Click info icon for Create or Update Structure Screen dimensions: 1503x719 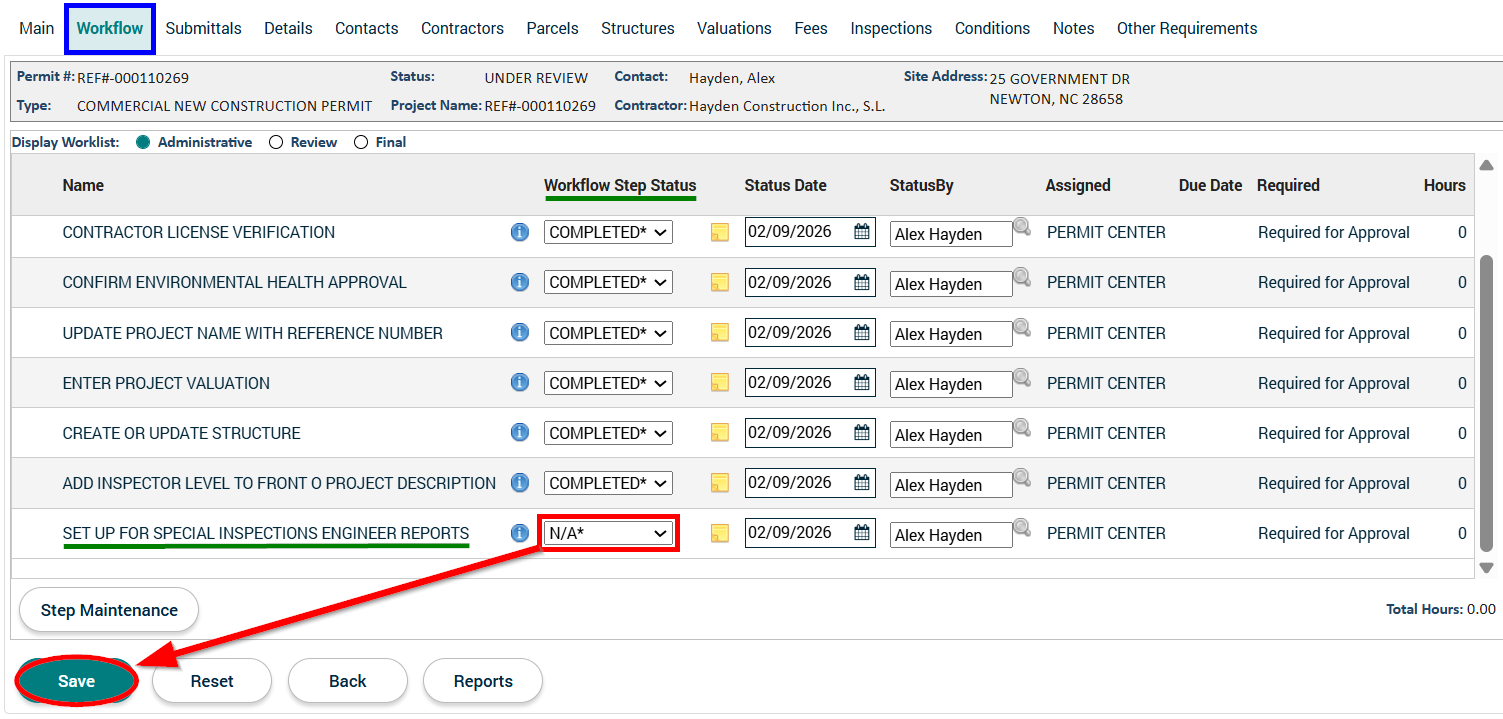click(519, 433)
